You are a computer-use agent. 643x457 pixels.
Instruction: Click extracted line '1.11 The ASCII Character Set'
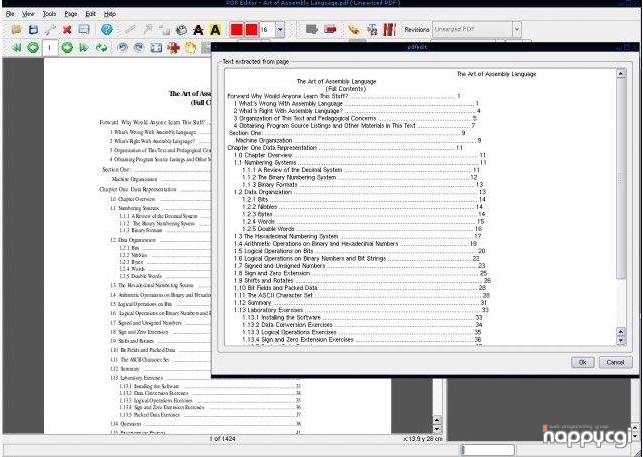(273, 295)
